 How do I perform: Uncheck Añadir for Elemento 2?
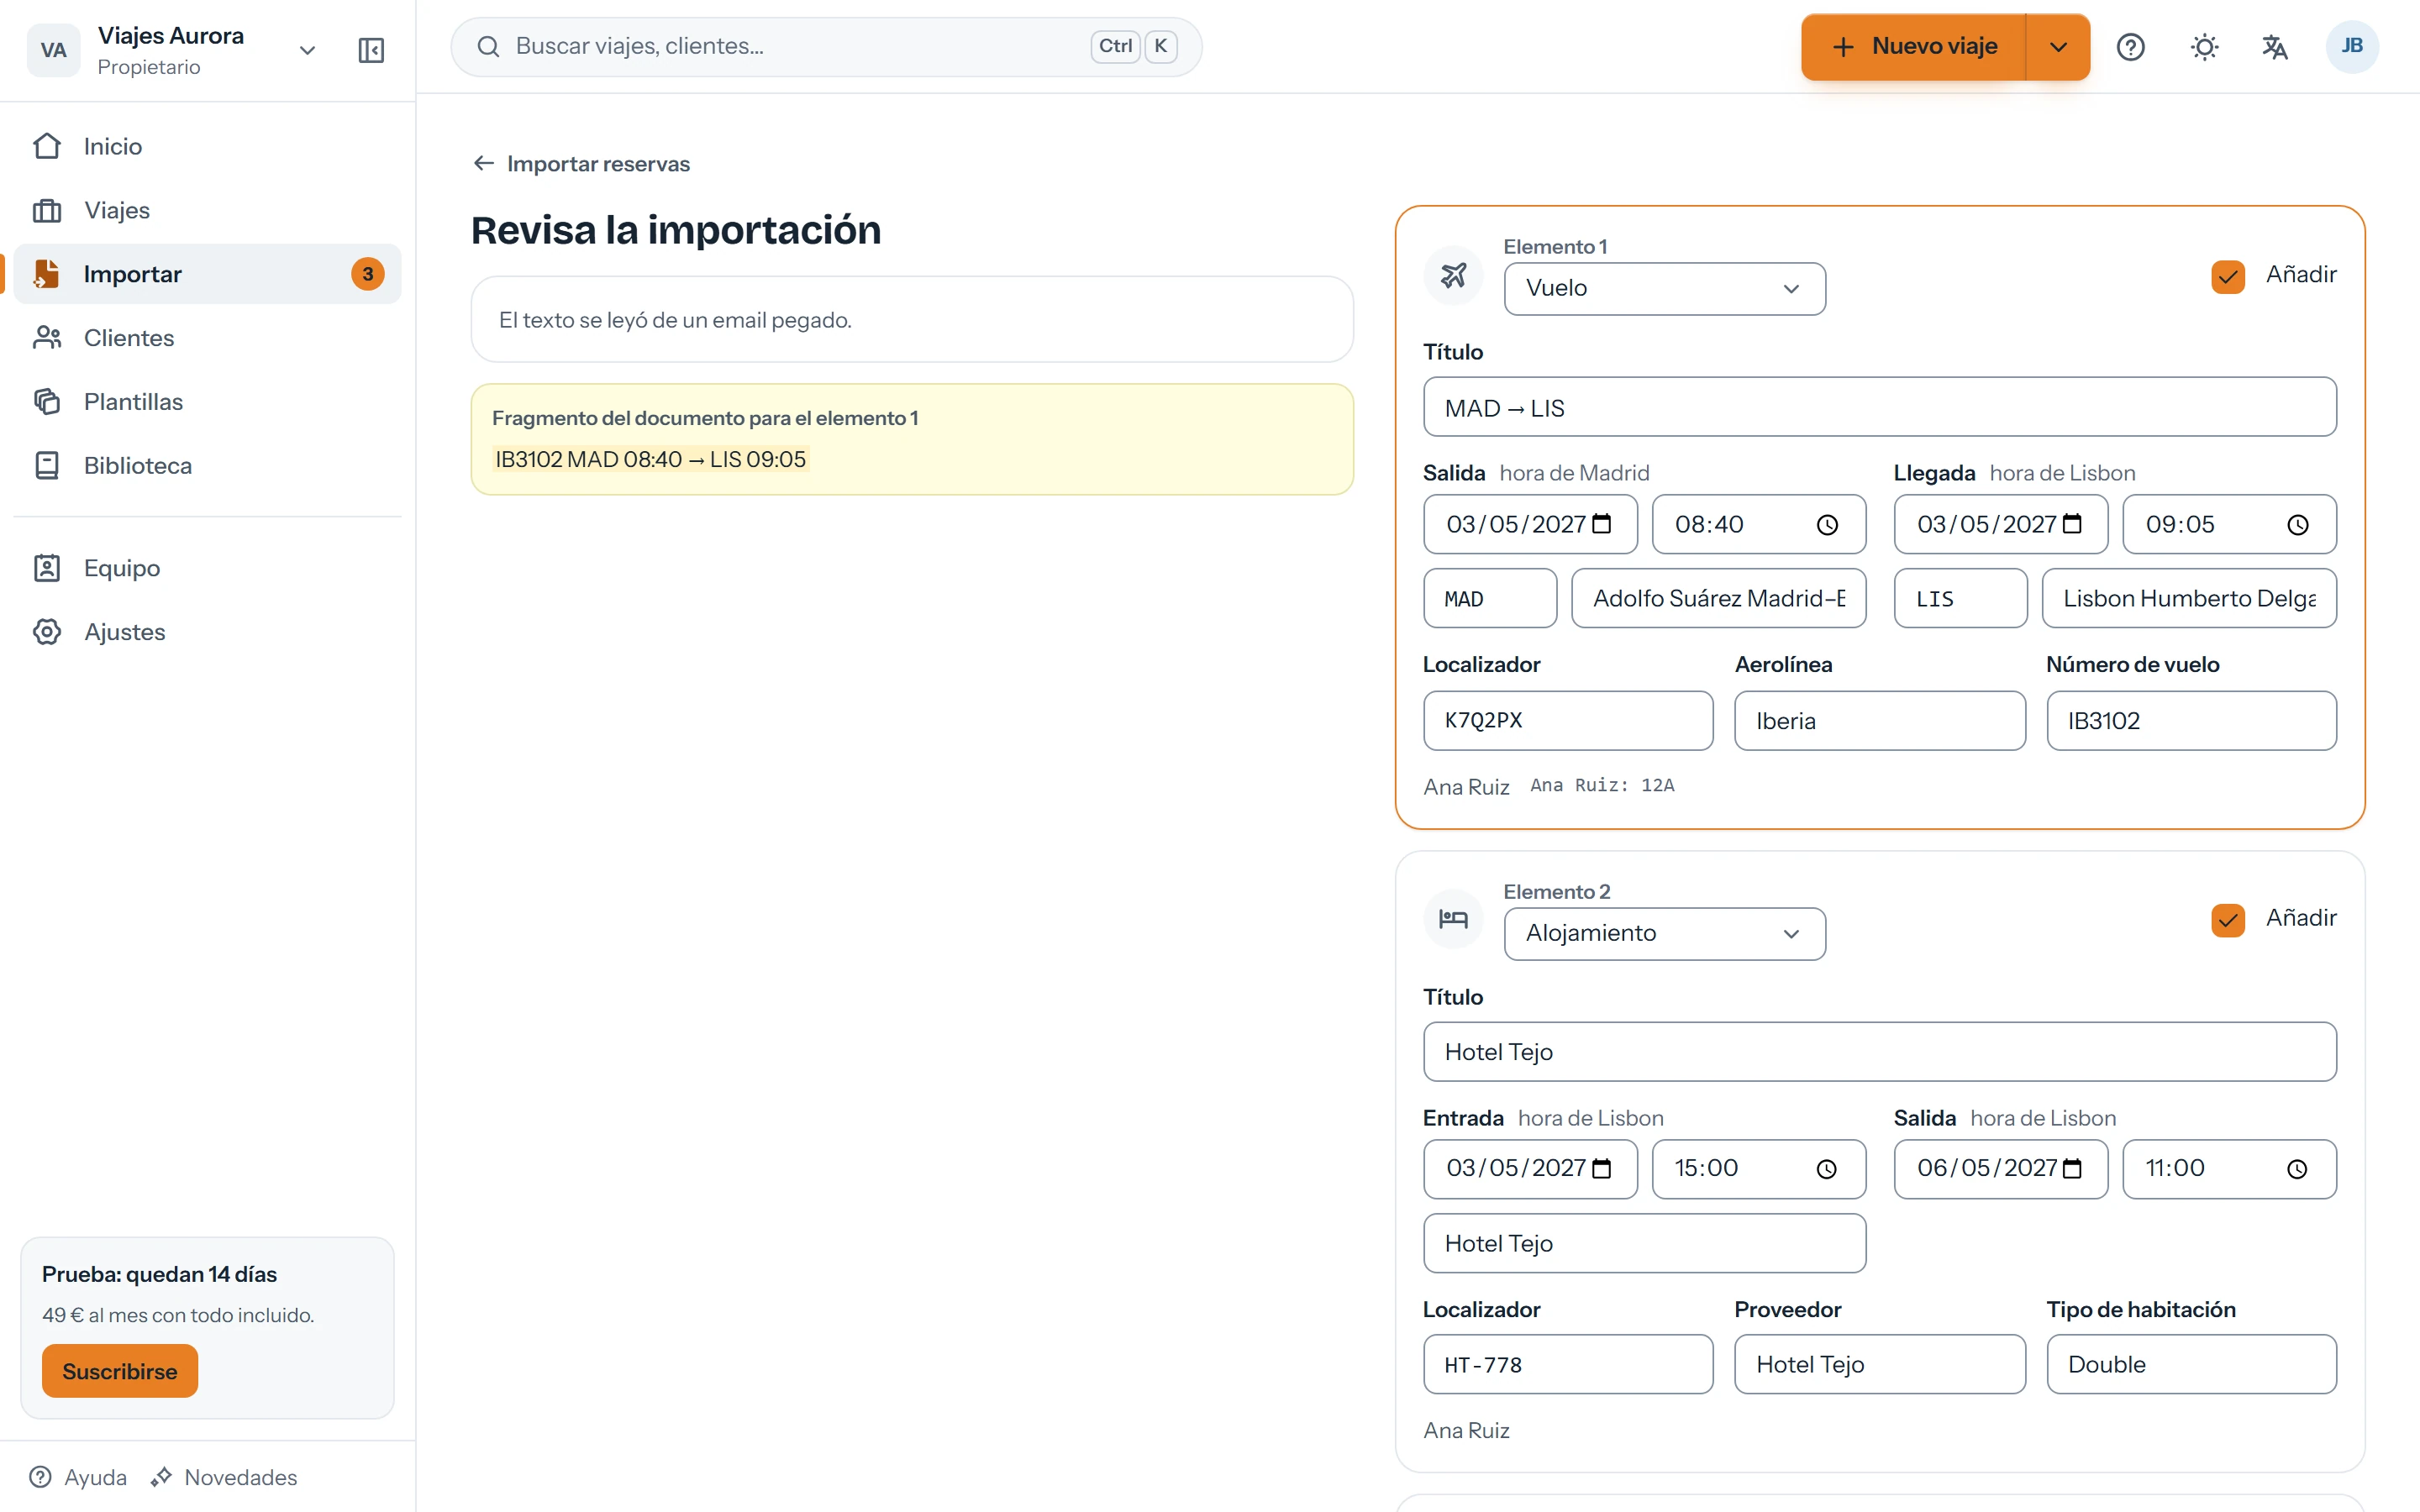pyautogui.click(x=2228, y=919)
